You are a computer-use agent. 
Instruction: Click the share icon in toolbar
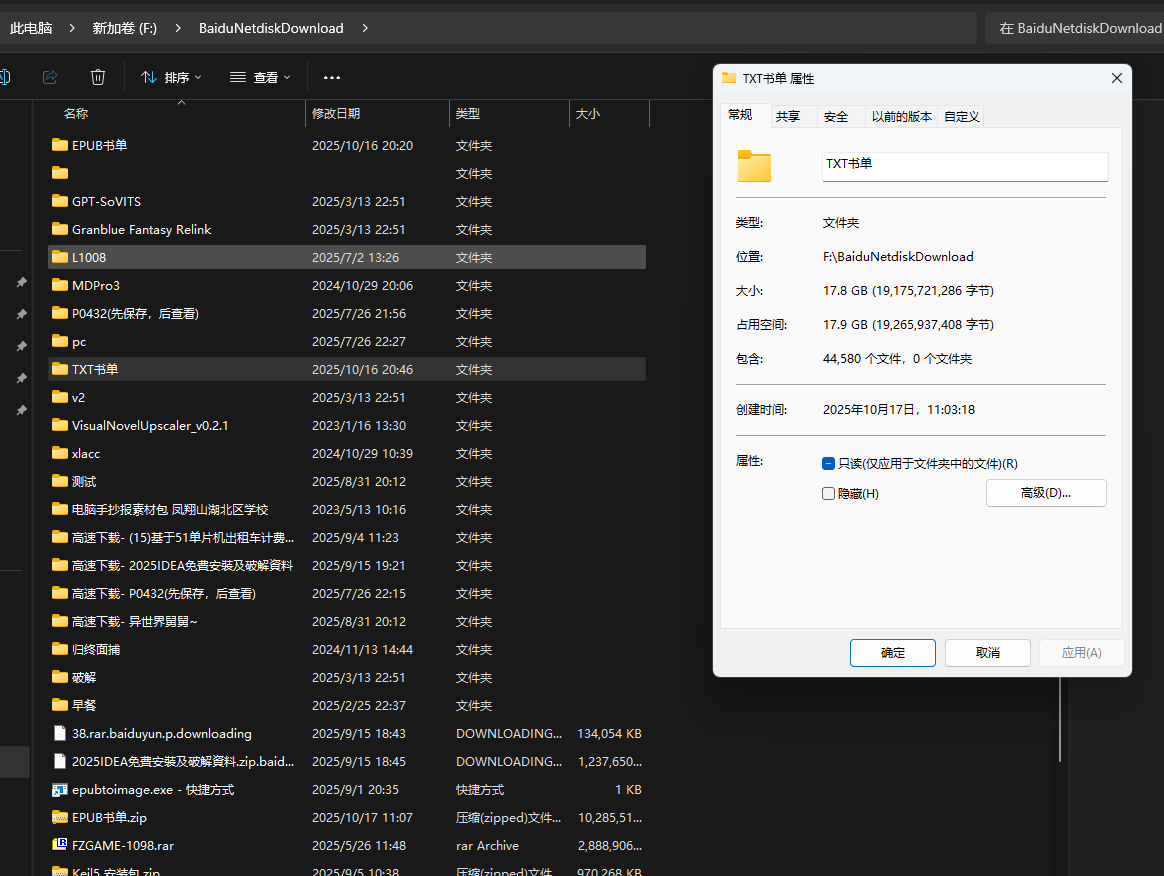(x=50, y=77)
